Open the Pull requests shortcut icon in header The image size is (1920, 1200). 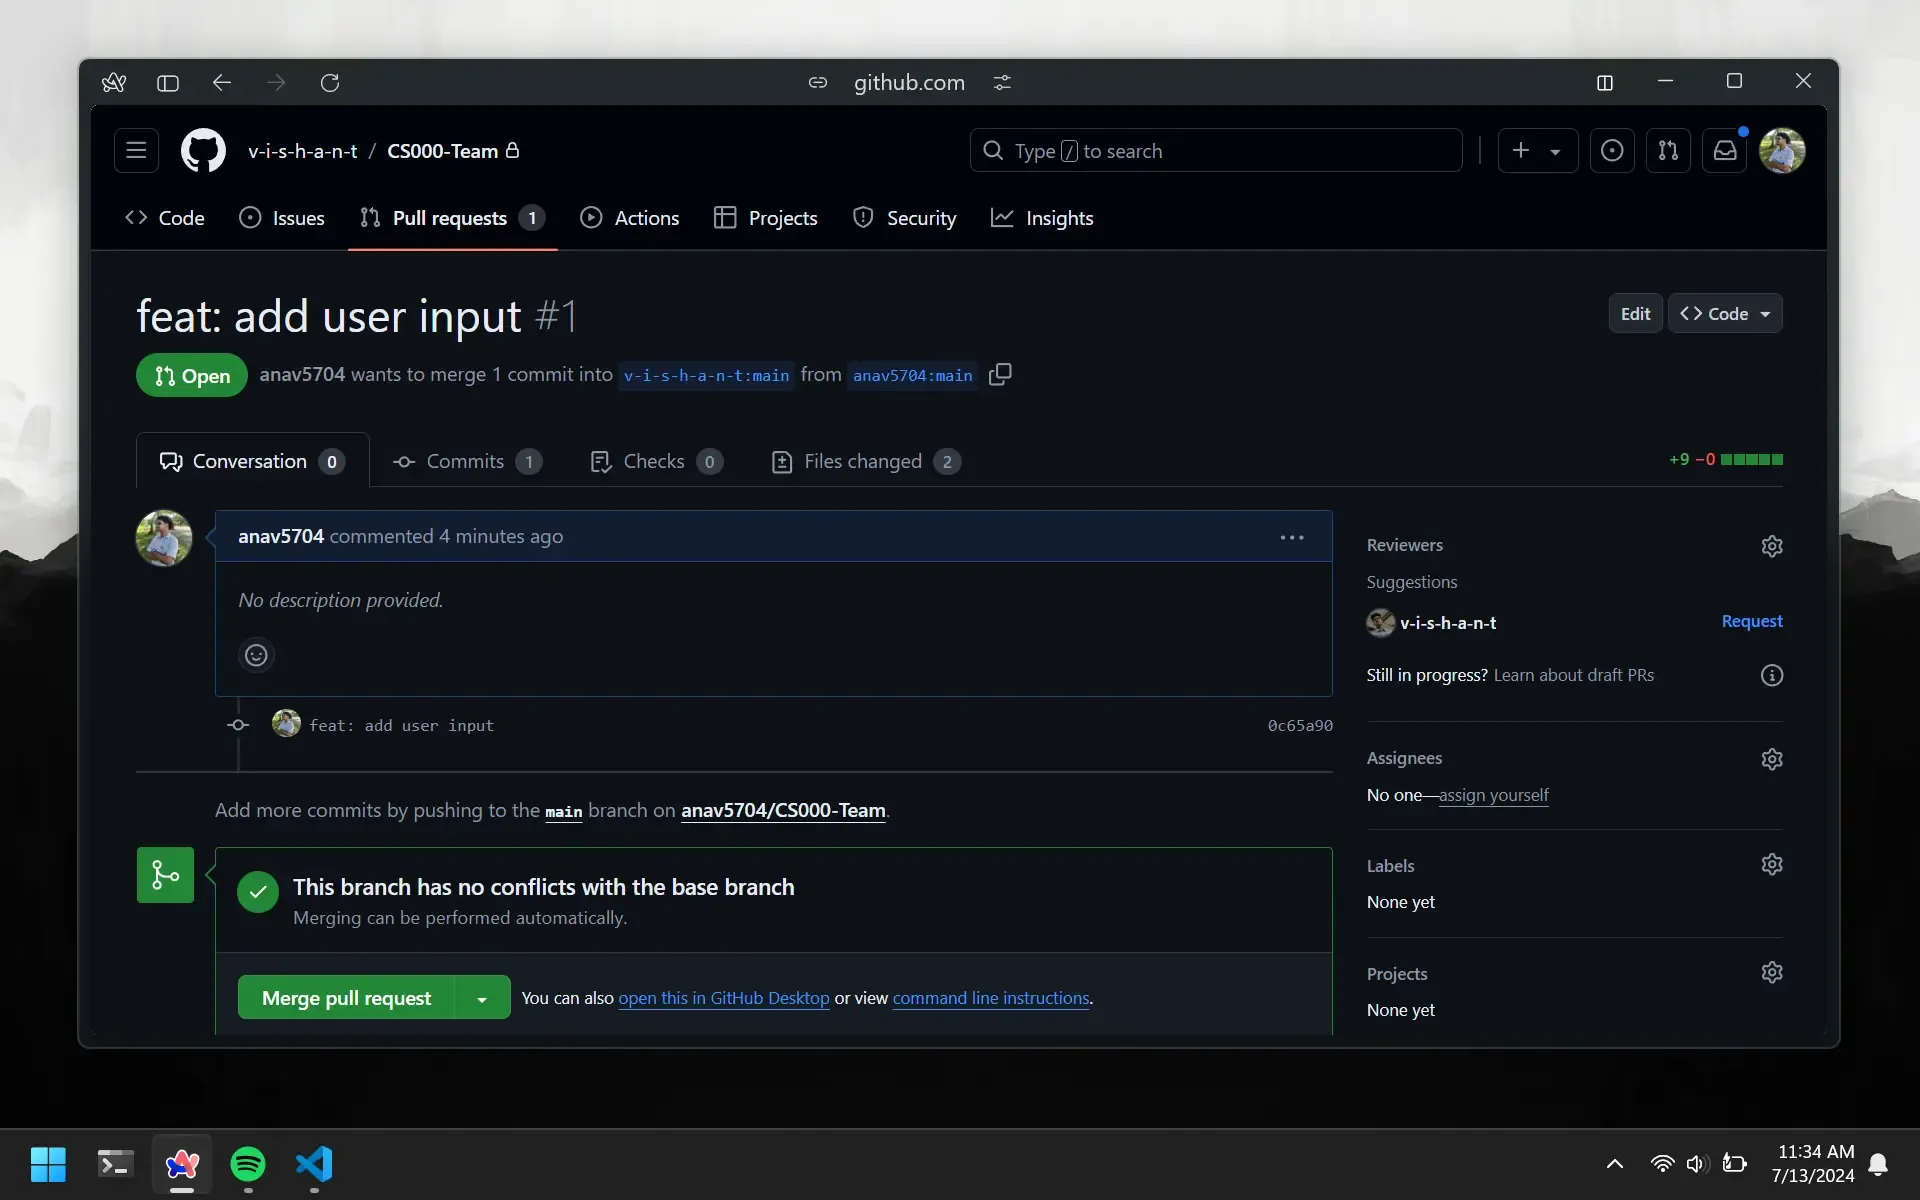click(1668, 150)
